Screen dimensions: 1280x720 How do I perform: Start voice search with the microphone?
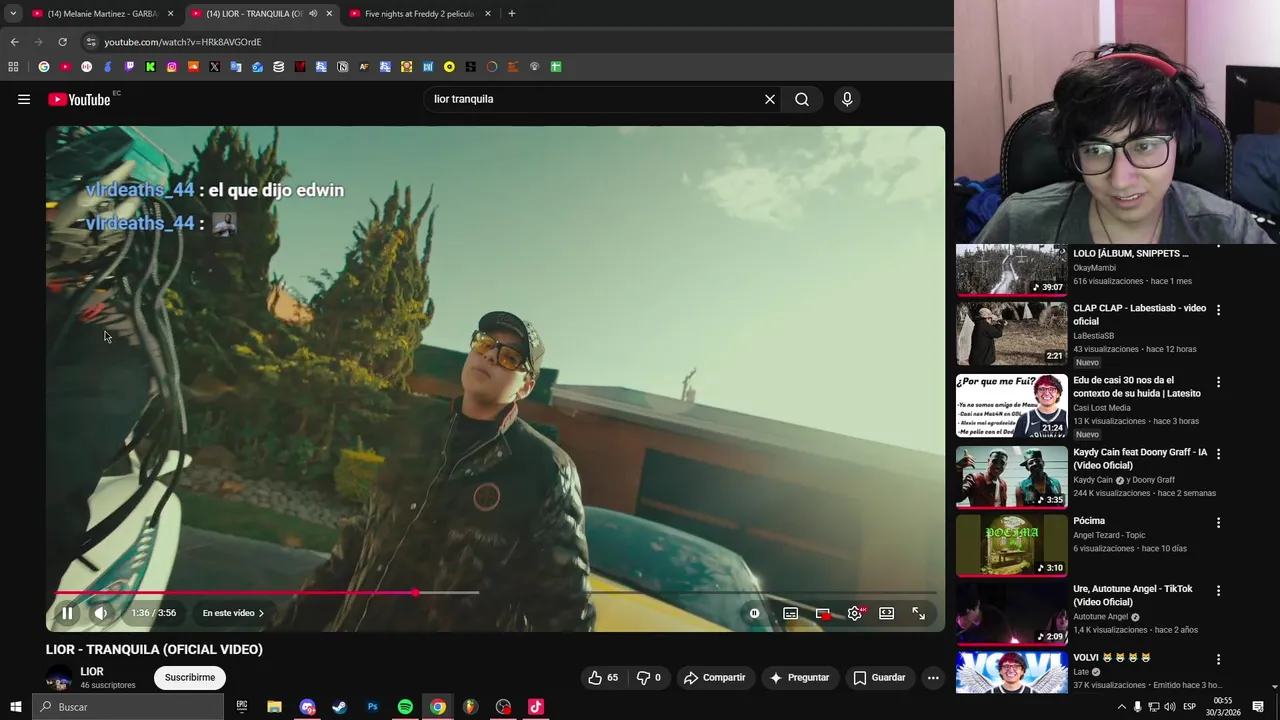847,99
